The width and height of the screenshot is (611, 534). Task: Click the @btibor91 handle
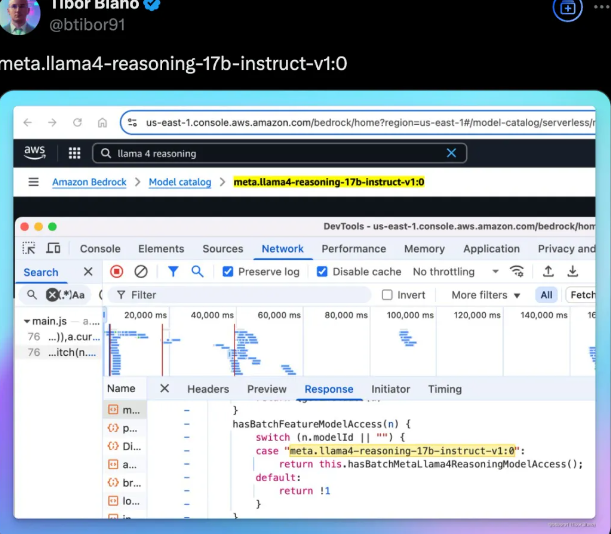click(x=87, y=25)
